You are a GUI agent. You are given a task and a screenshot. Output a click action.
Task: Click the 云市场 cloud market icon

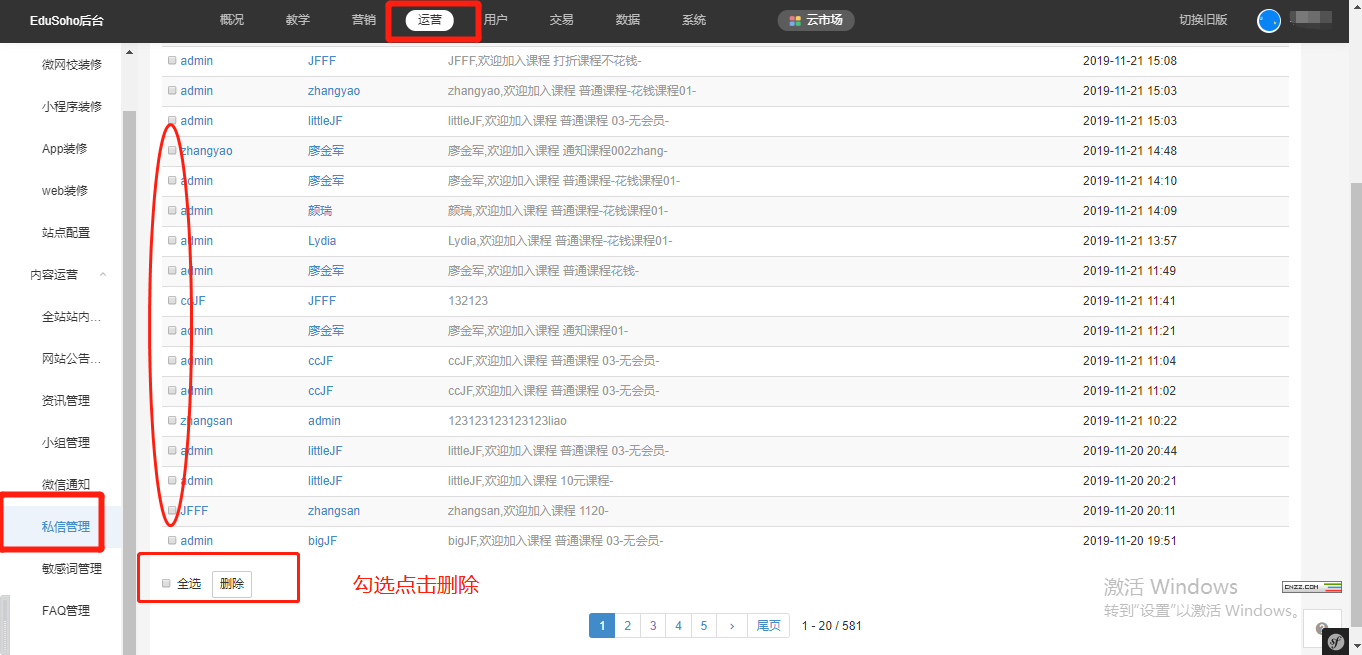(795, 20)
